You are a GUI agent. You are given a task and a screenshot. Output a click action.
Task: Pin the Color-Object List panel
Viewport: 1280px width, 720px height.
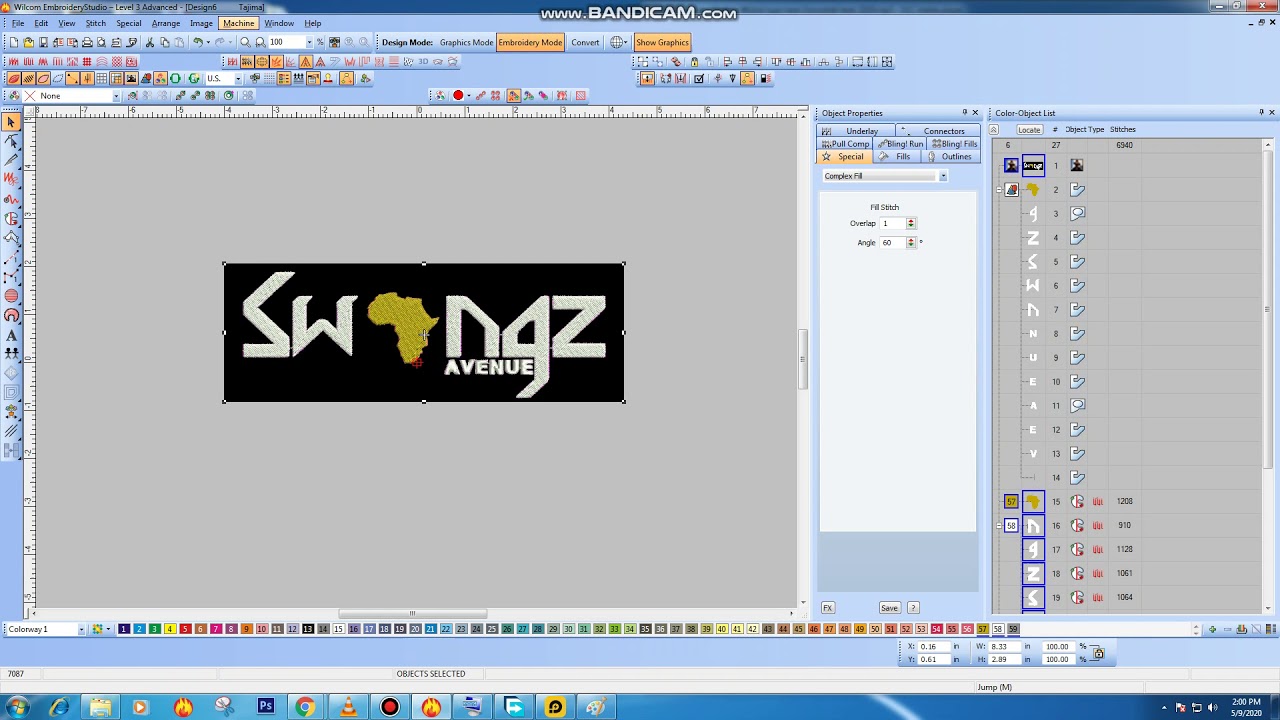click(x=1261, y=112)
